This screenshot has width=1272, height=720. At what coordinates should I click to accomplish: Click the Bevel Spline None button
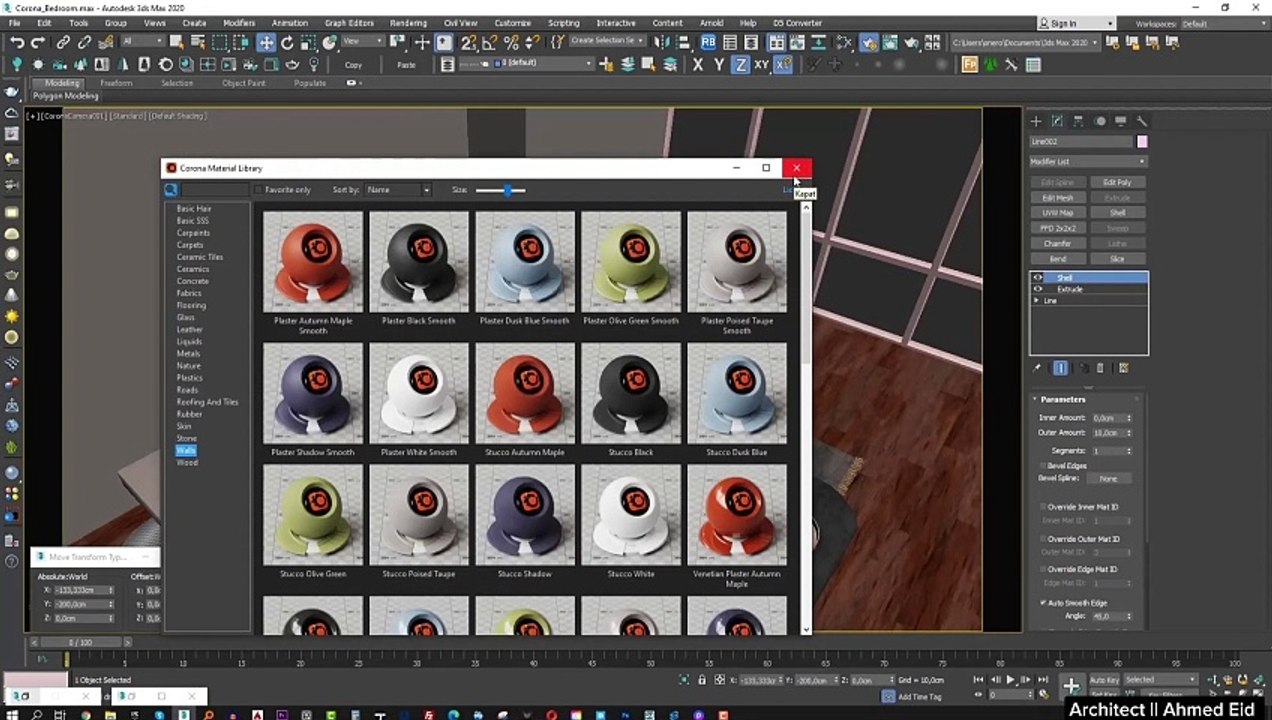1109,478
